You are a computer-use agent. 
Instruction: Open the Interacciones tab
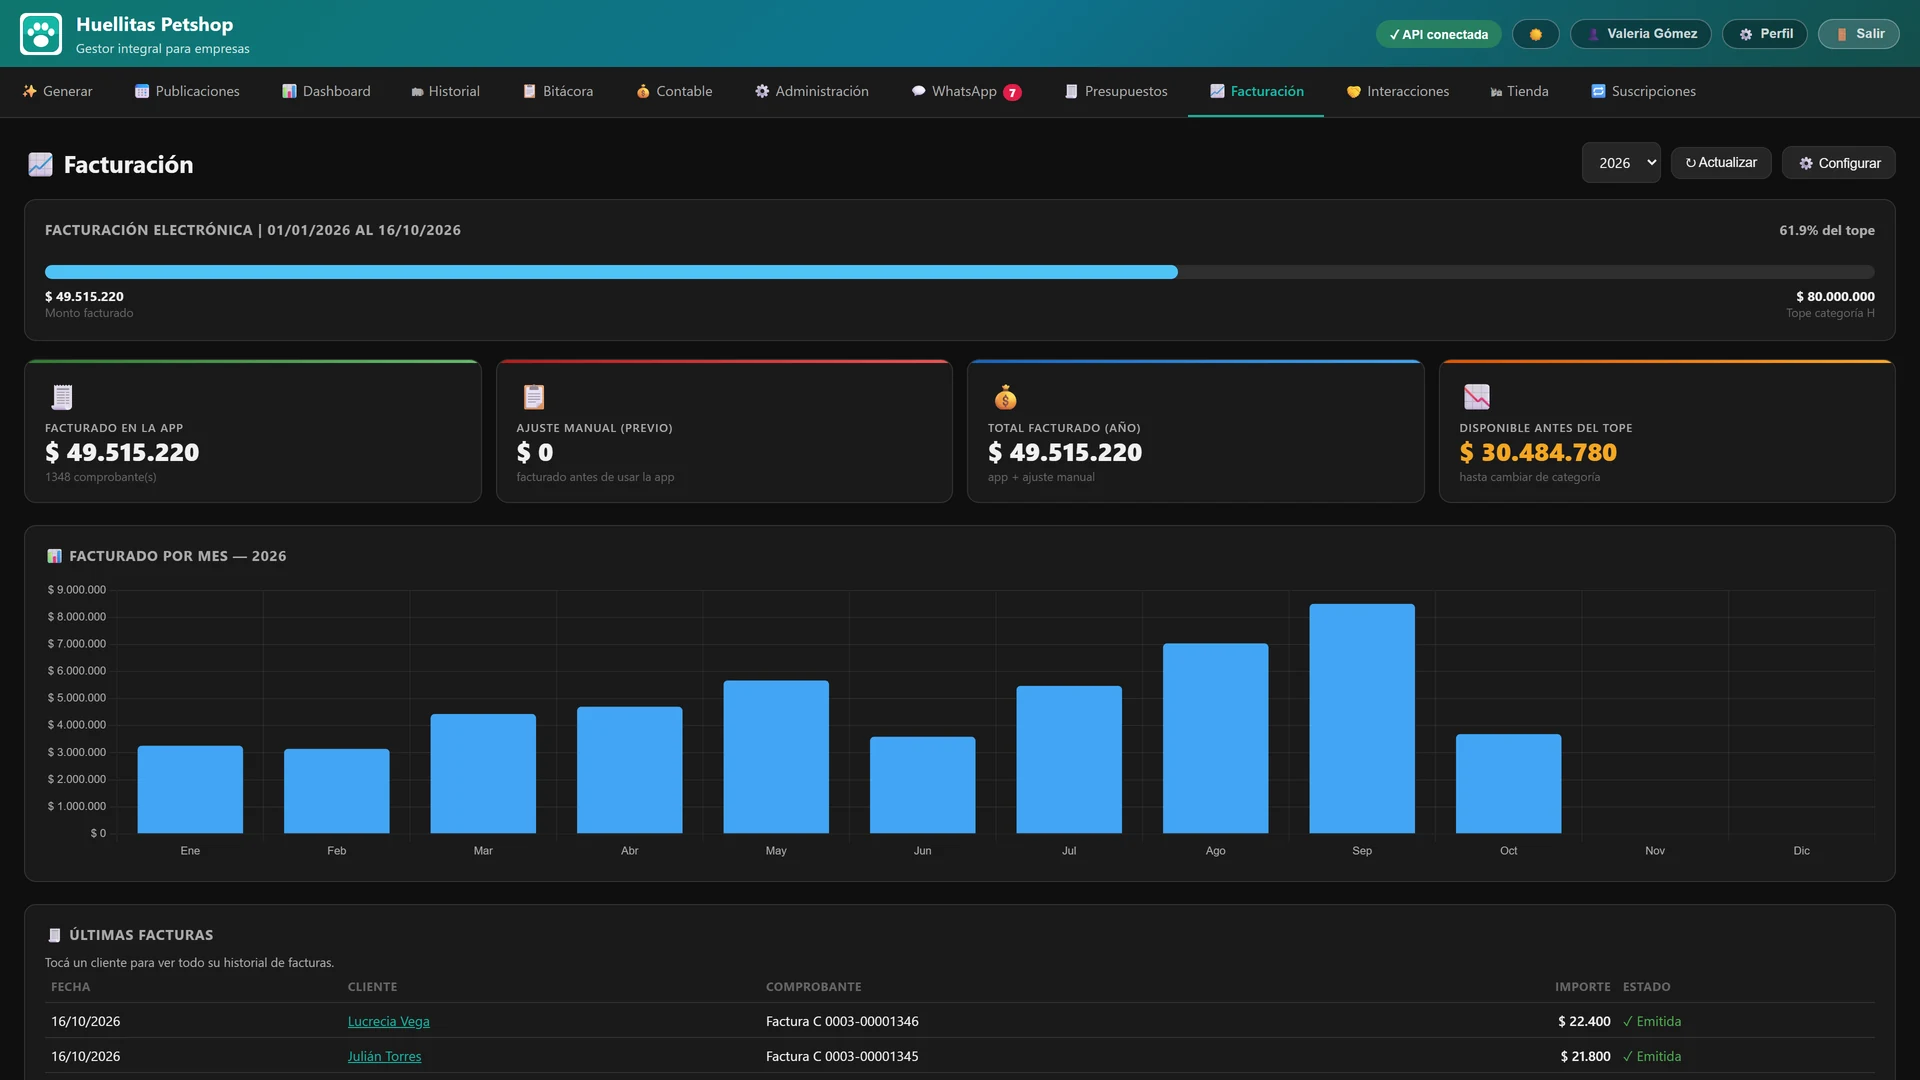1397,91
